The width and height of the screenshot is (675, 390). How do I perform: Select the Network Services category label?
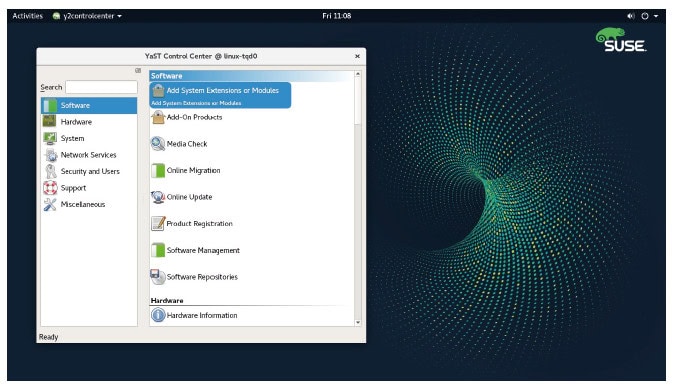click(x=88, y=155)
